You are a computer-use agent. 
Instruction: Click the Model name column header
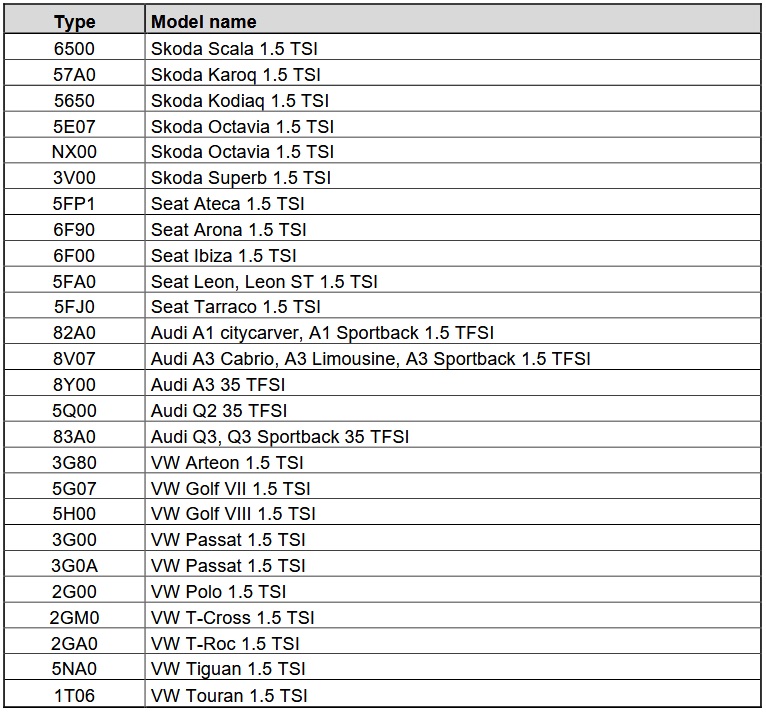[203, 21]
